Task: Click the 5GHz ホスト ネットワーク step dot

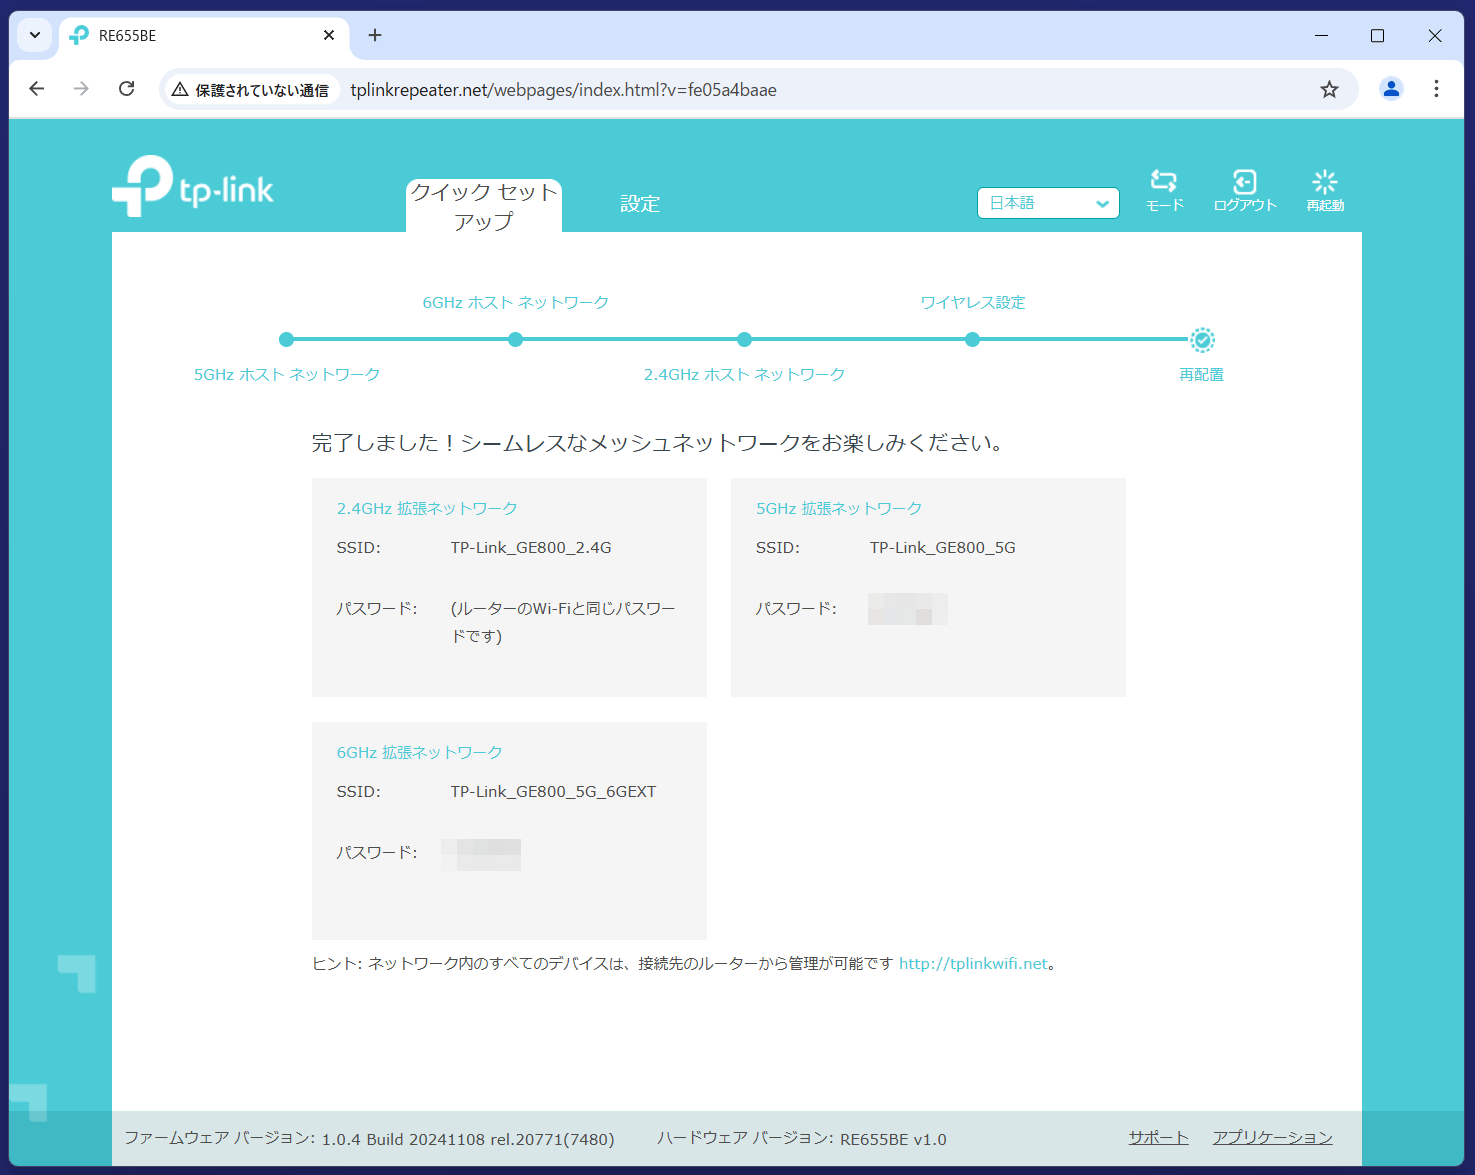Action: [286, 340]
